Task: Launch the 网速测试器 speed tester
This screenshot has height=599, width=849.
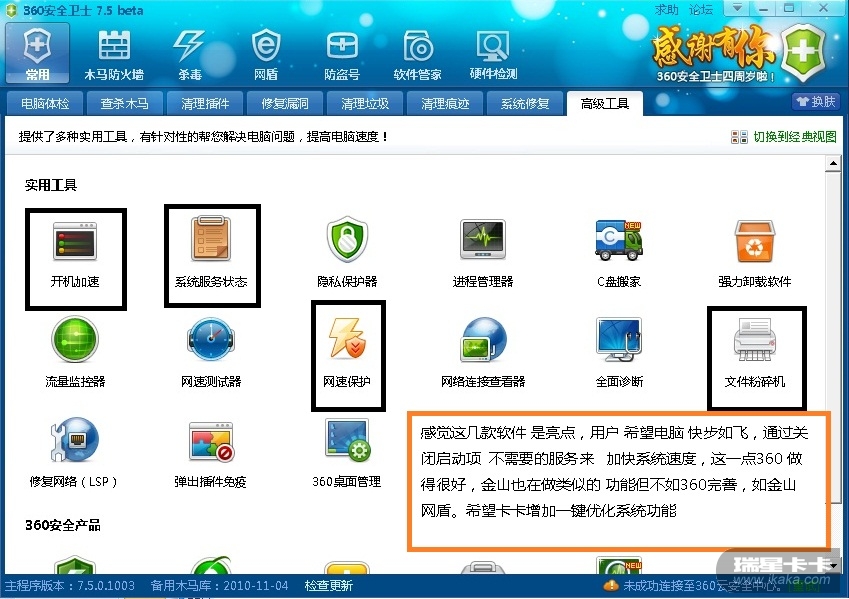Action: (211, 353)
